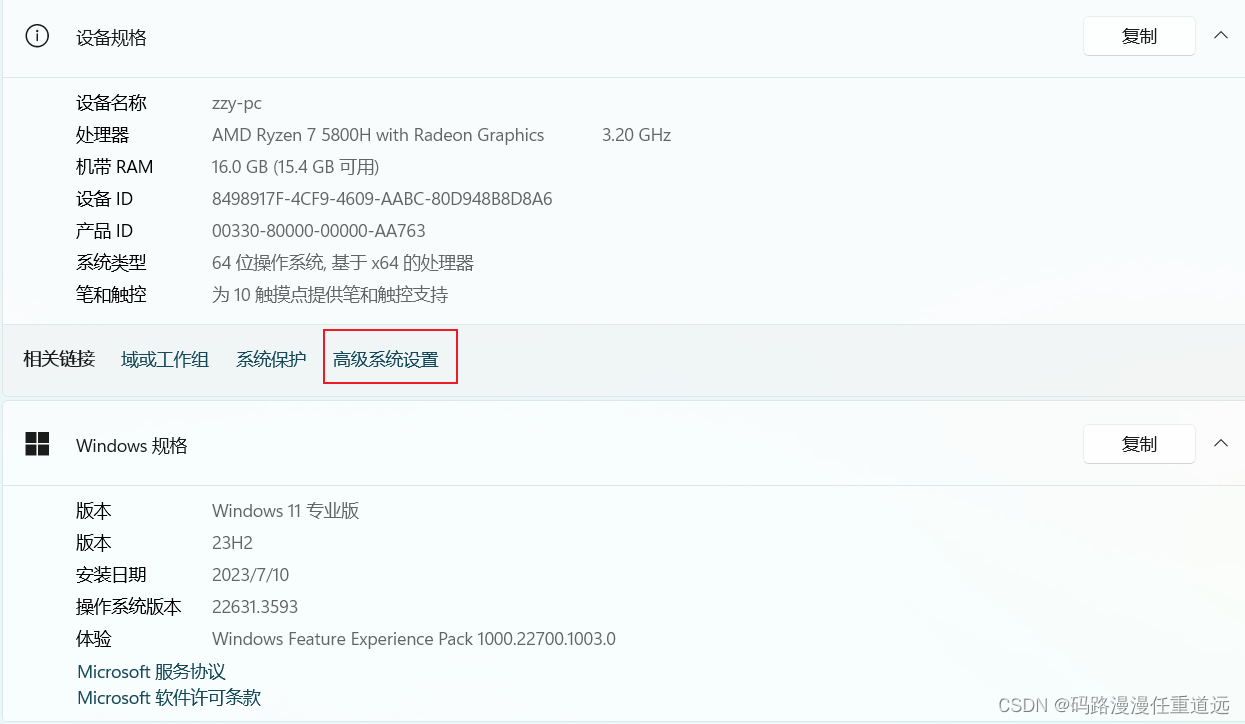Select the 产品 ID value text
The height and width of the screenshot is (724, 1245).
319,230
